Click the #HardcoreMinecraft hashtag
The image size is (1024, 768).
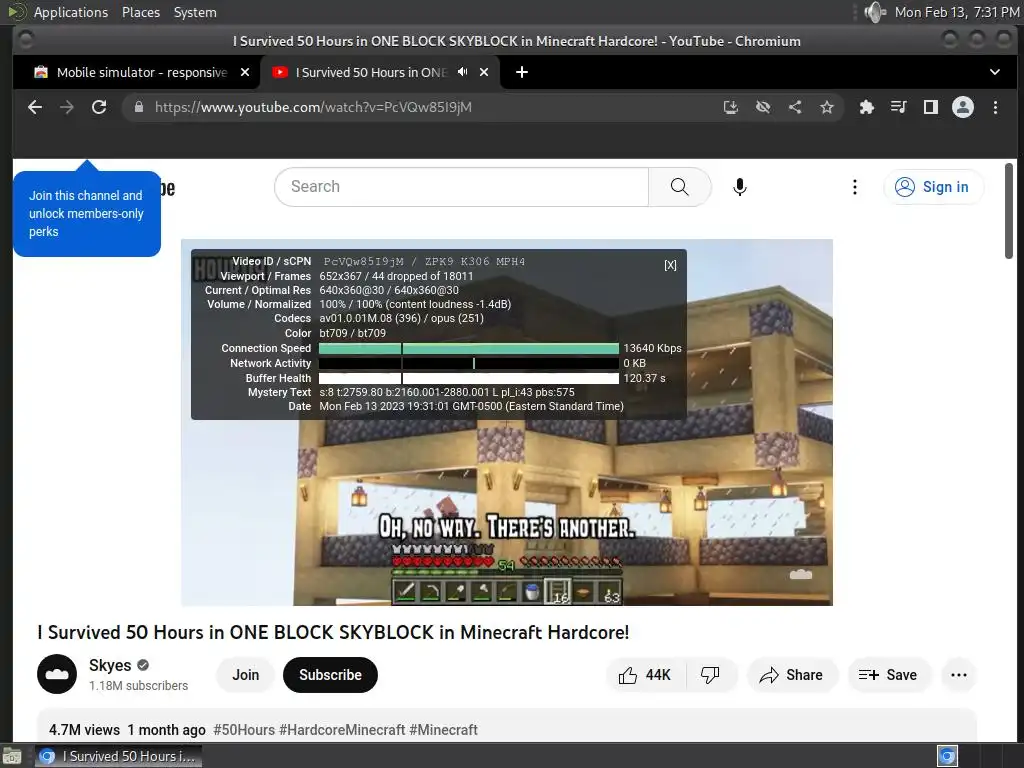342,729
